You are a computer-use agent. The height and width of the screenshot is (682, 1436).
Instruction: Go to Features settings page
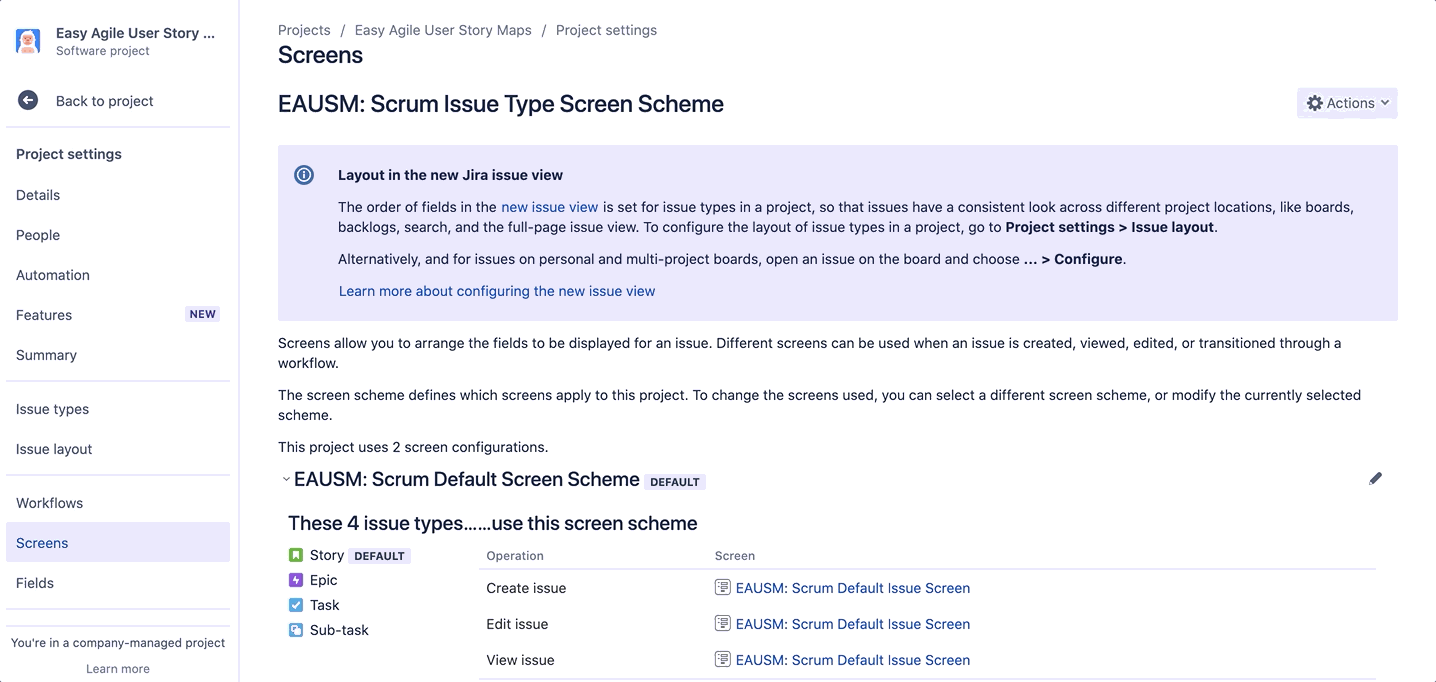pyautogui.click(x=44, y=315)
